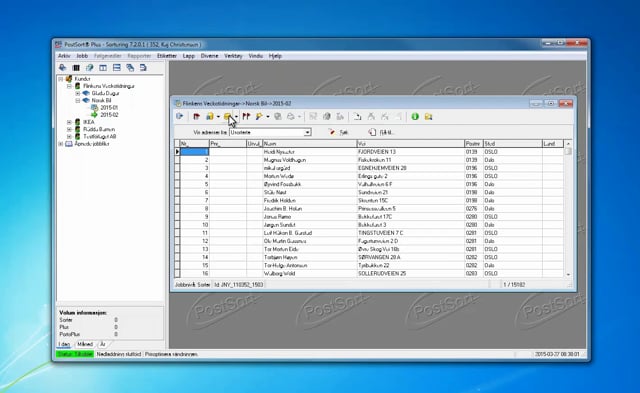The image size is (640, 393).
Task: Click the page-with-arrow icon in job toolbar
Action: point(358,117)
